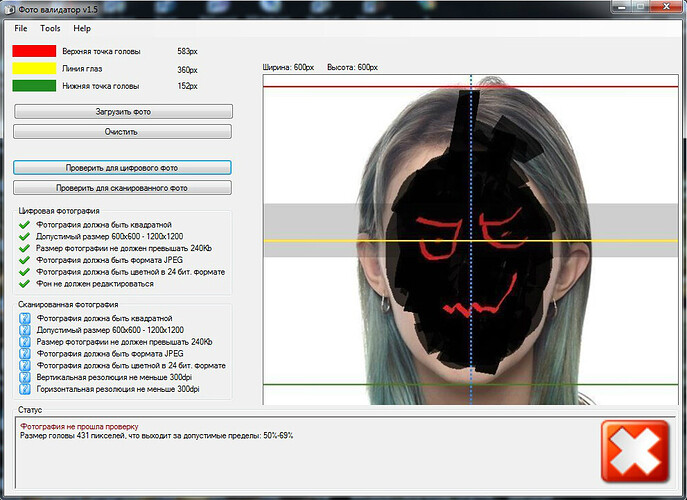
Task: Minimize the Фото валидатор window
Action: coord(620,7)
